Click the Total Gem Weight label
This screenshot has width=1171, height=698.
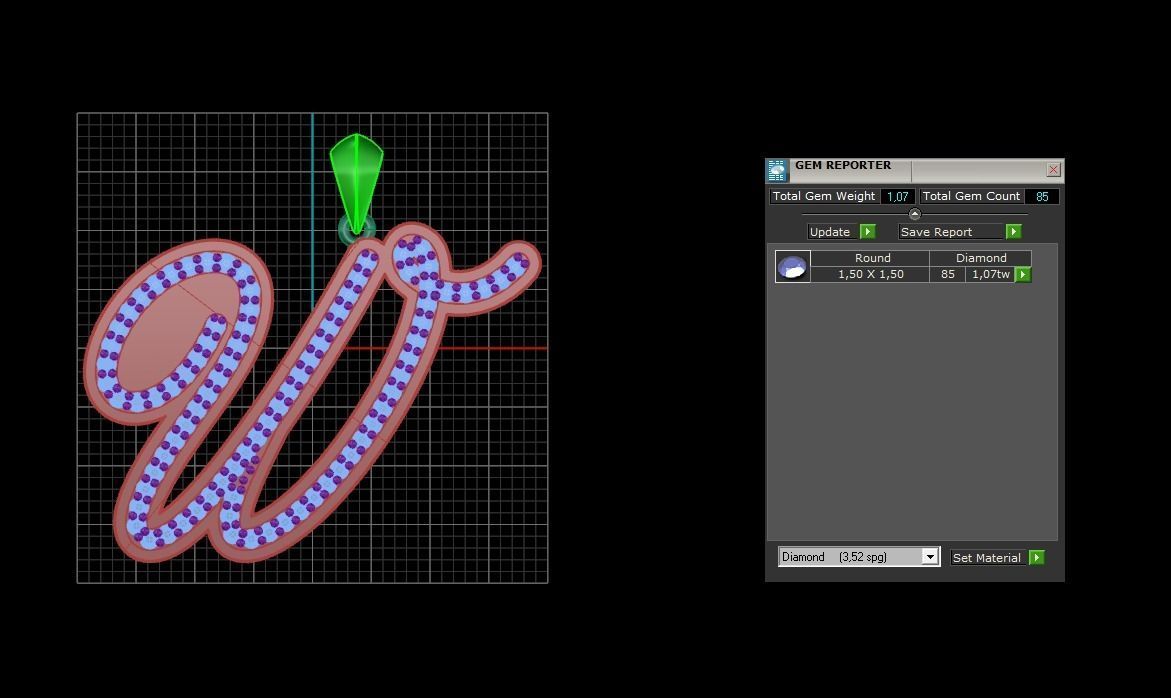824,196
